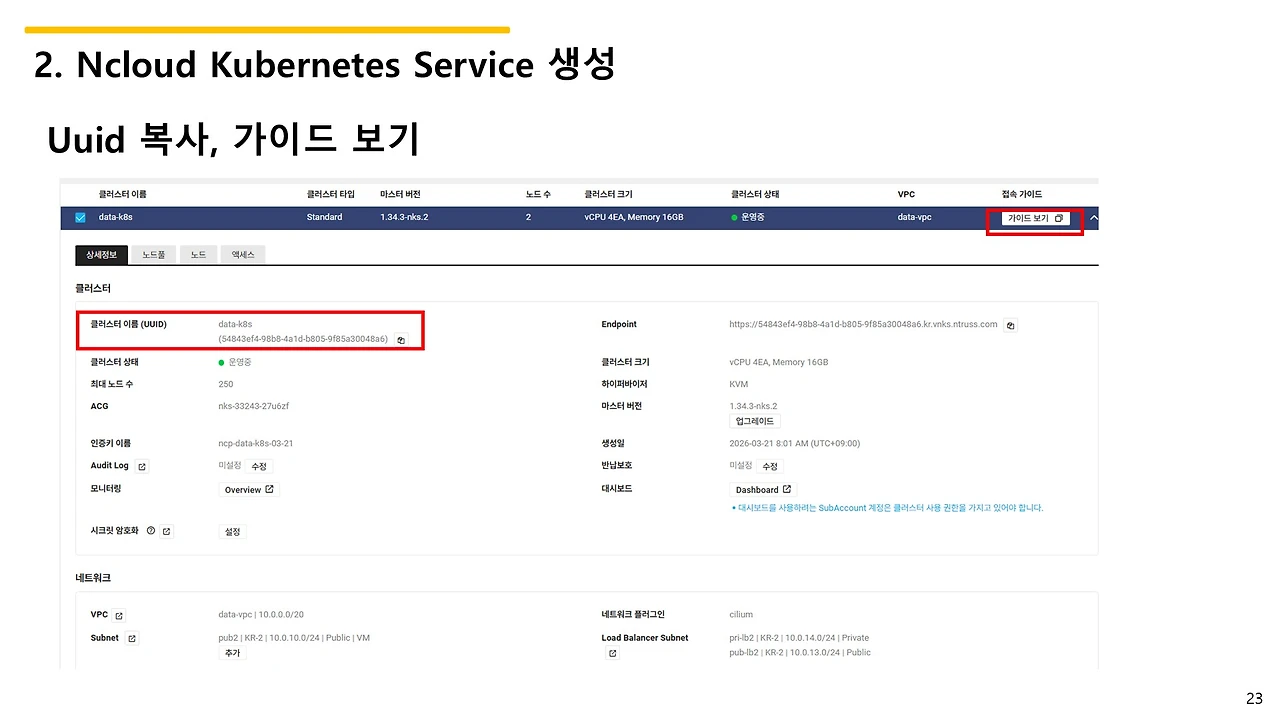Click the 마스터 버전 column header
The height and width of the screenshot is (720, 1280).
[401, 194]
